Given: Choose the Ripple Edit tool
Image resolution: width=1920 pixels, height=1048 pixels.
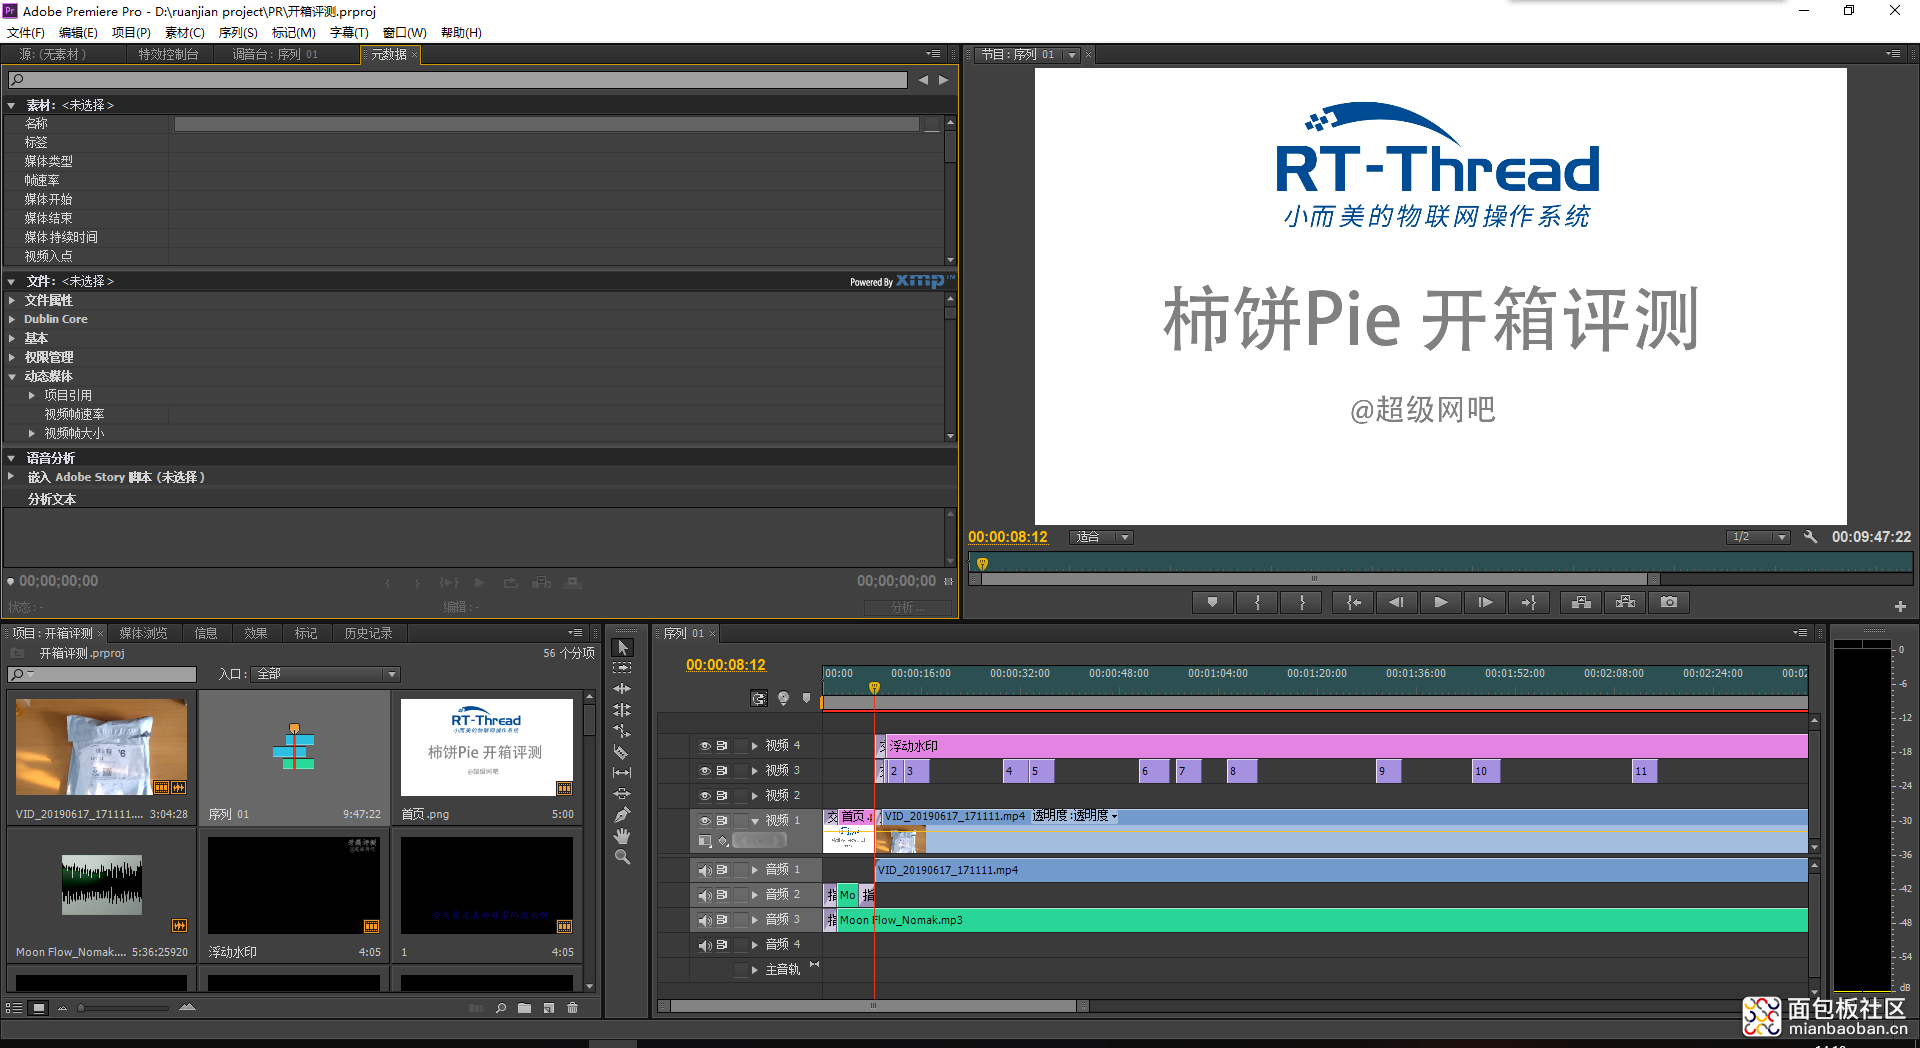Looking at the screenshot, I should 622,688.
